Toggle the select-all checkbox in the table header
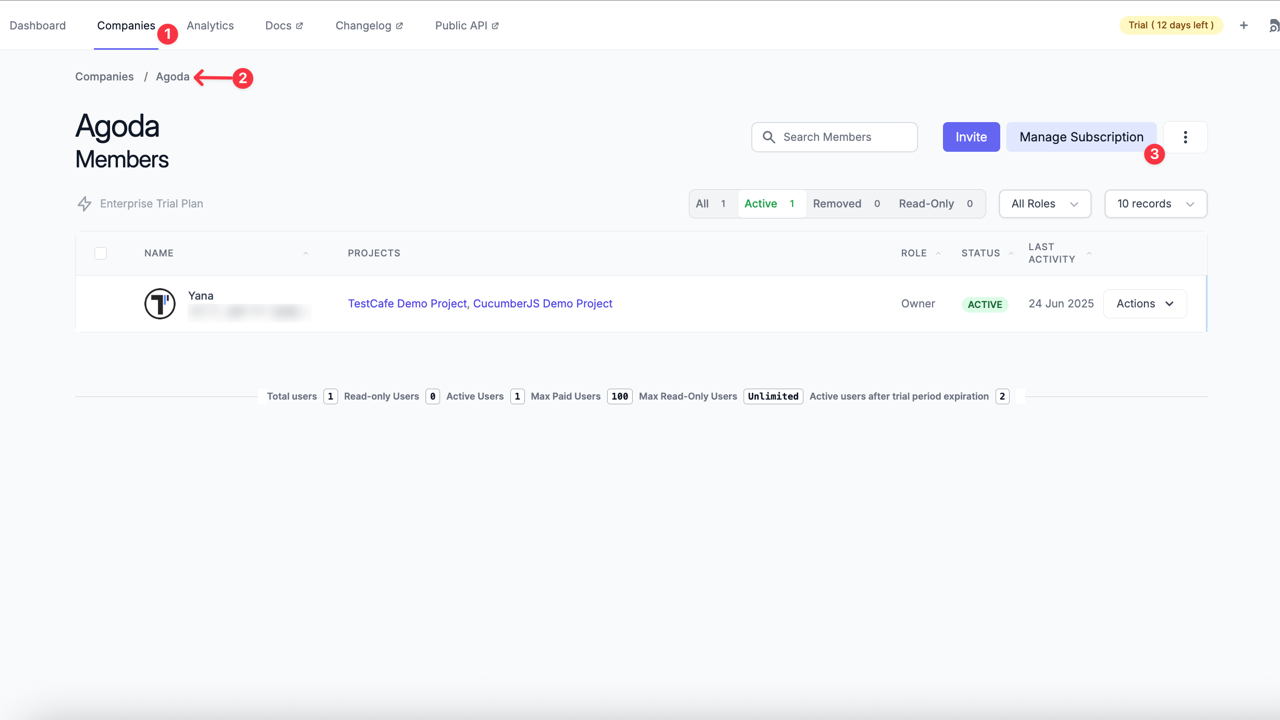This screenshot has height=720, width=1280. click(100, 253)
